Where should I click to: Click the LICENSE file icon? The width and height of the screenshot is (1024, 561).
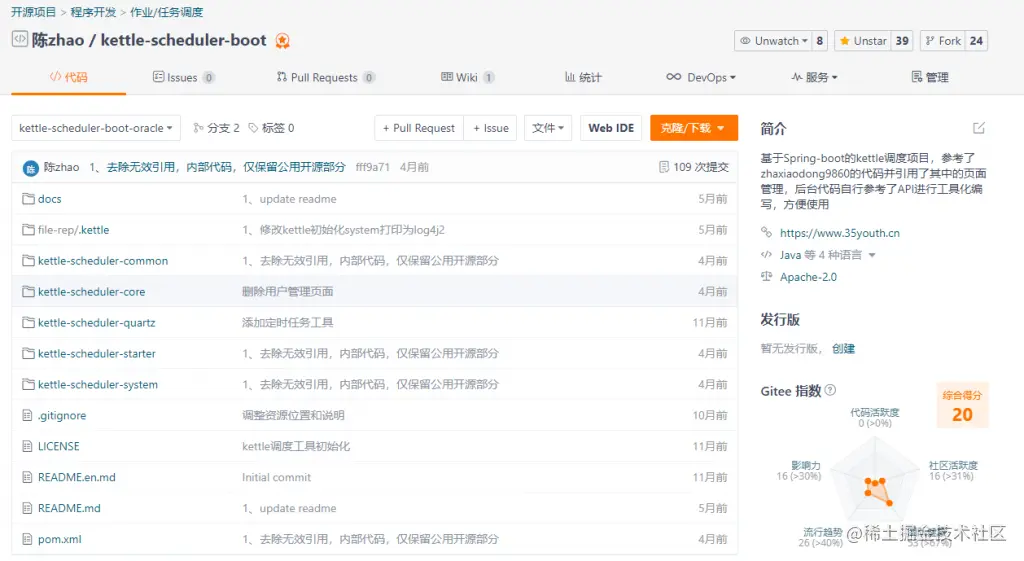[27, 446]
